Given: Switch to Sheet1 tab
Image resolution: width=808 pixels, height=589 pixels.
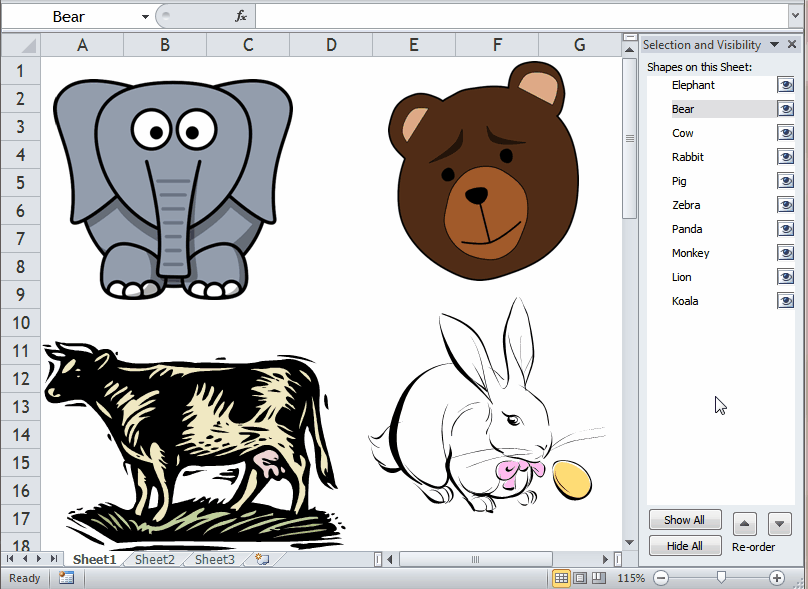Looking at the screenshot, I should pyautogui.click(x=94, y=559).
